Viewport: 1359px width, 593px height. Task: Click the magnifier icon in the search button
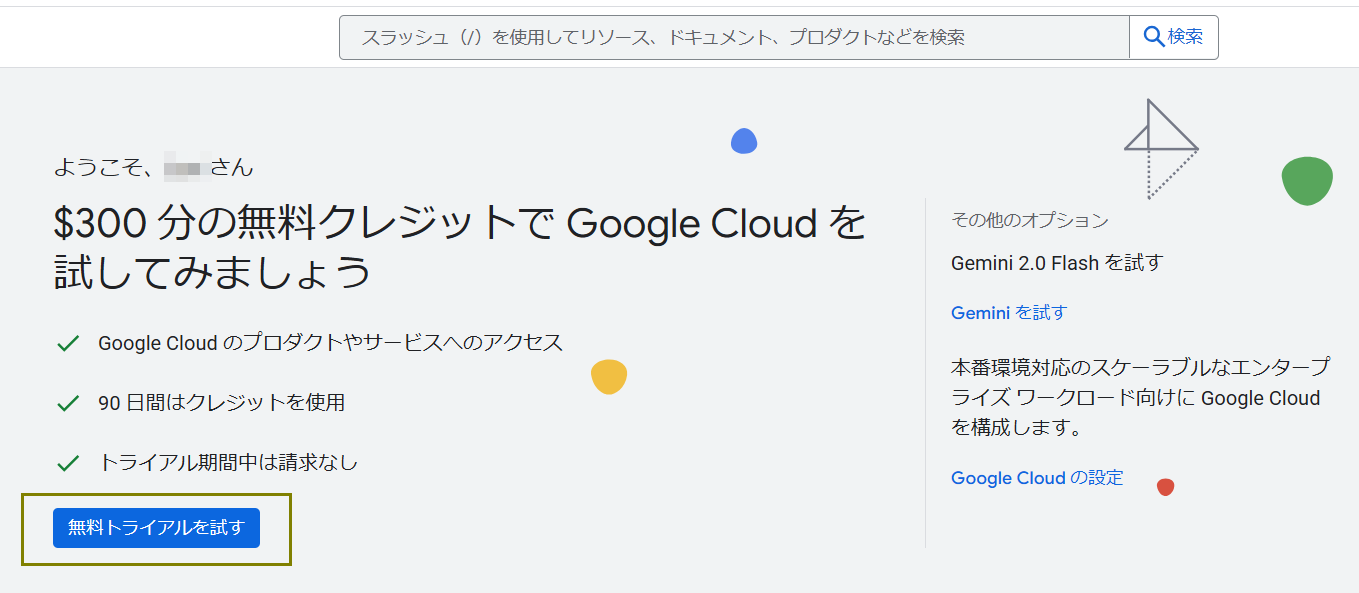click(x=1153, y=37)
